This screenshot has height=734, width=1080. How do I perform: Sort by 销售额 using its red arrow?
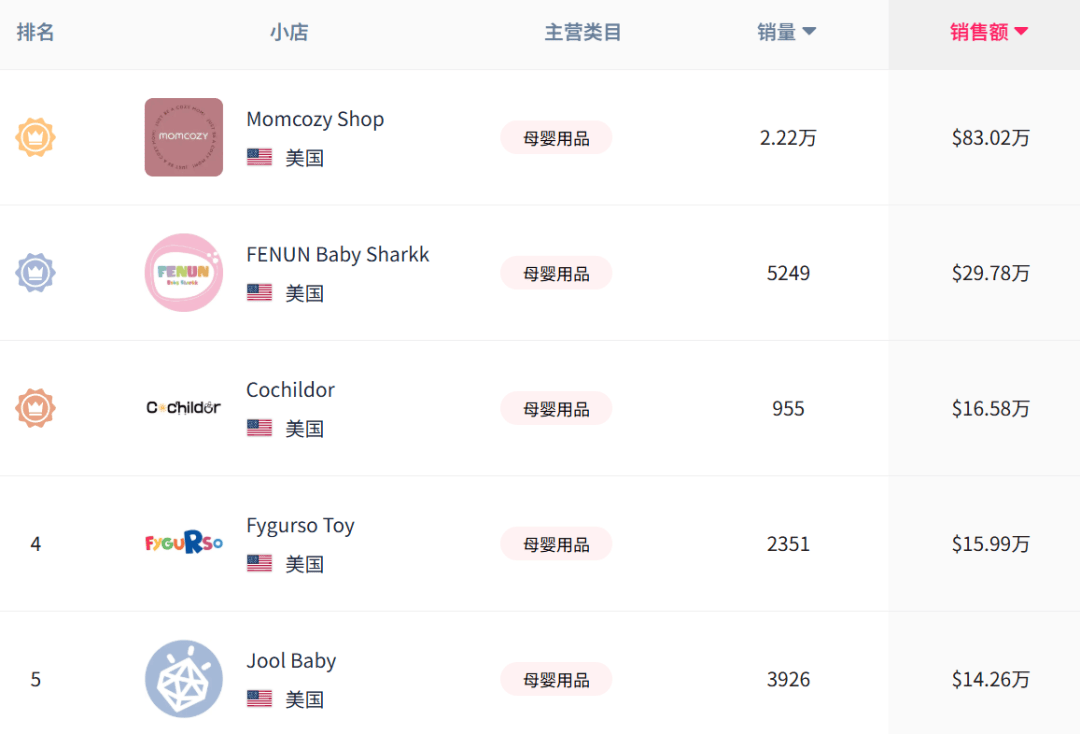click(1021, 31)
